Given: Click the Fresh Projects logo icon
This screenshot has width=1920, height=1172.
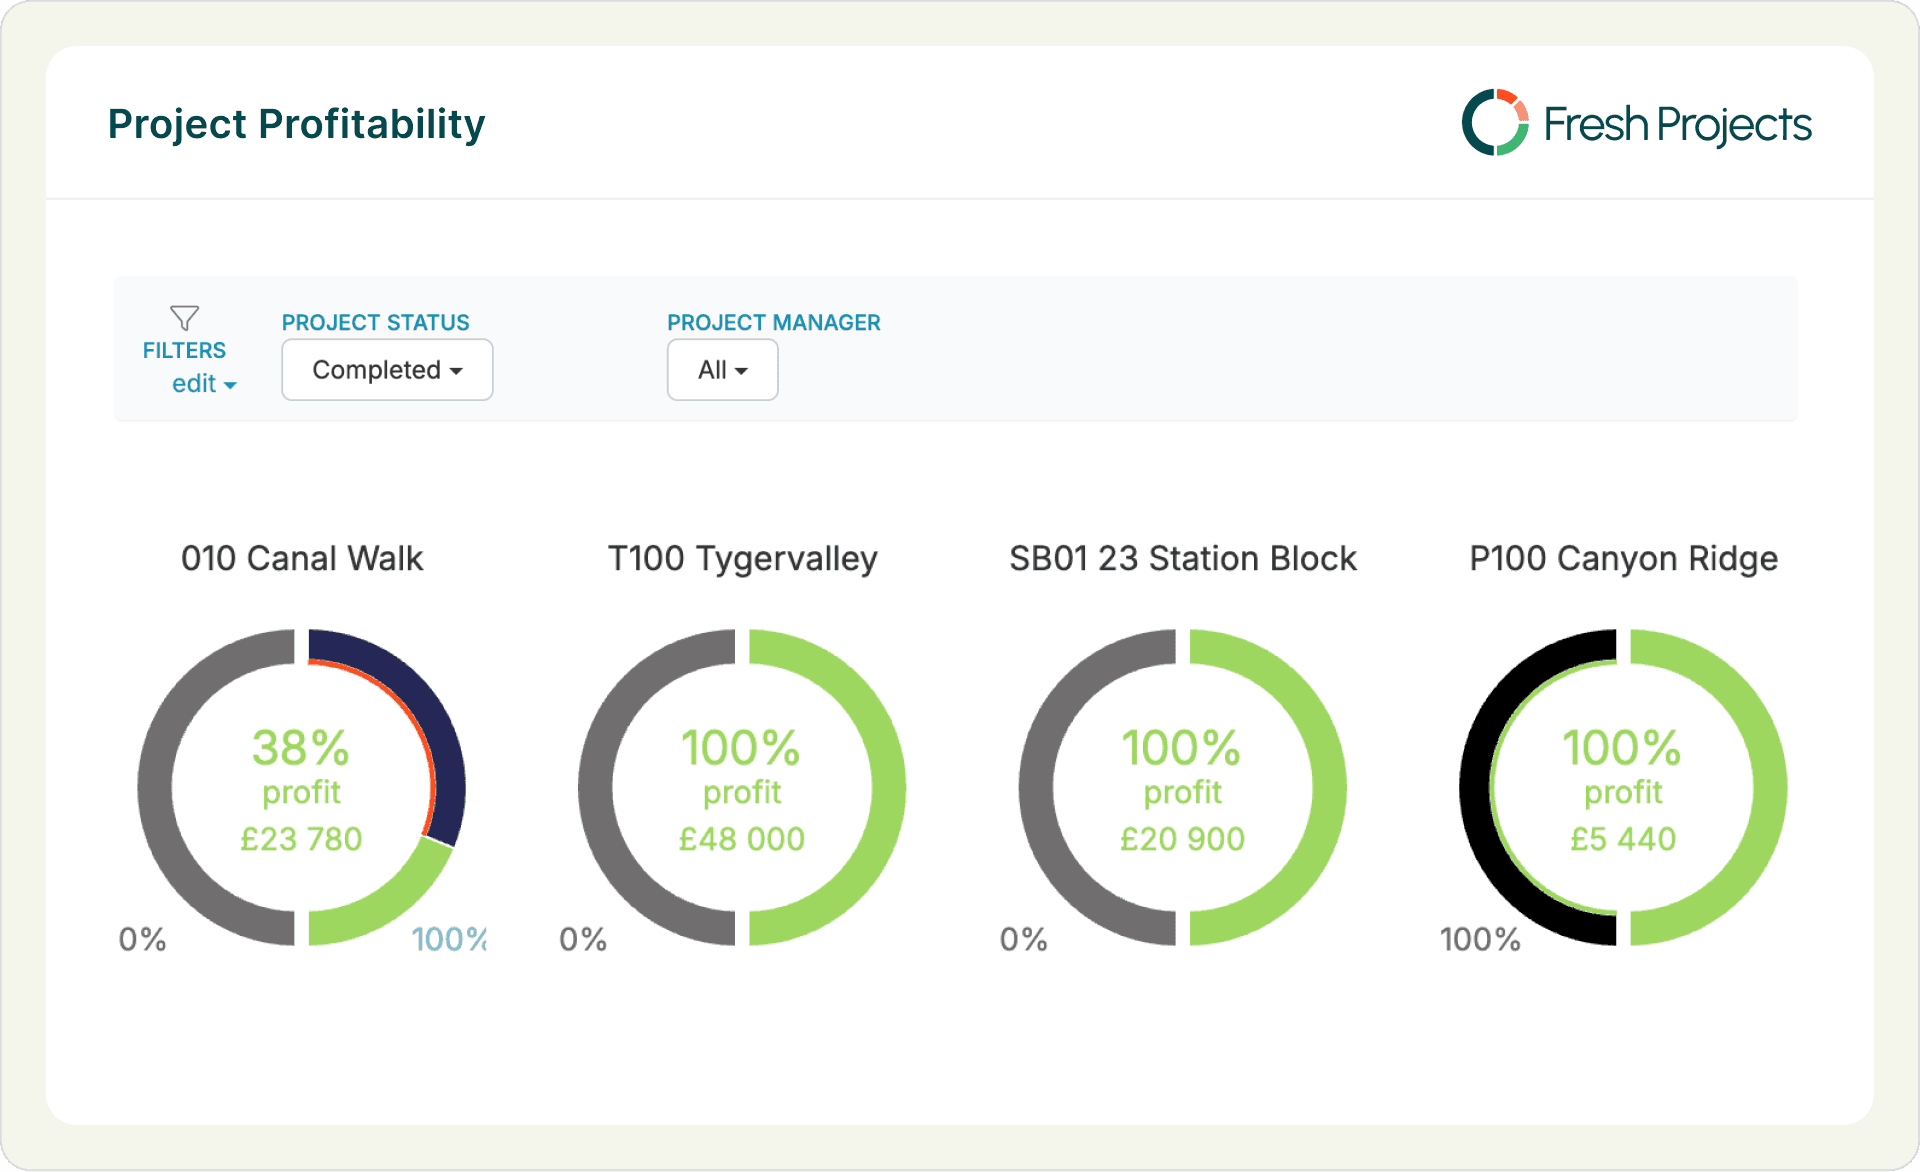Looking at the screenshot, I should click(x=1495, y=123).
